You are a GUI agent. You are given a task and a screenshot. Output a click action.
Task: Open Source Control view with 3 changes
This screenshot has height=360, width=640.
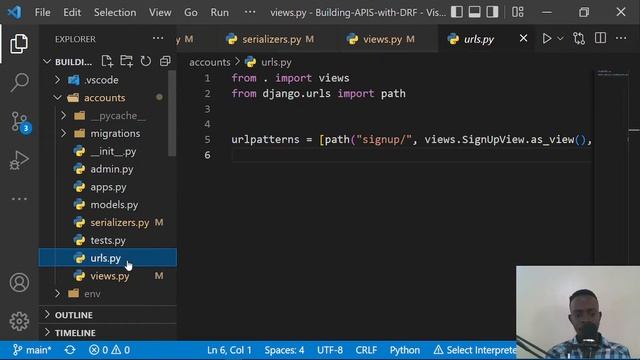coord(19,122)
